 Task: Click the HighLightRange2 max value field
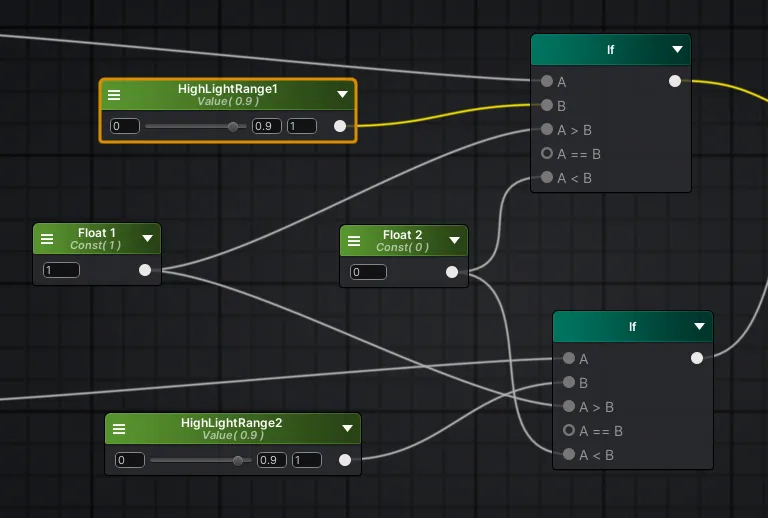tap(306, 460)
